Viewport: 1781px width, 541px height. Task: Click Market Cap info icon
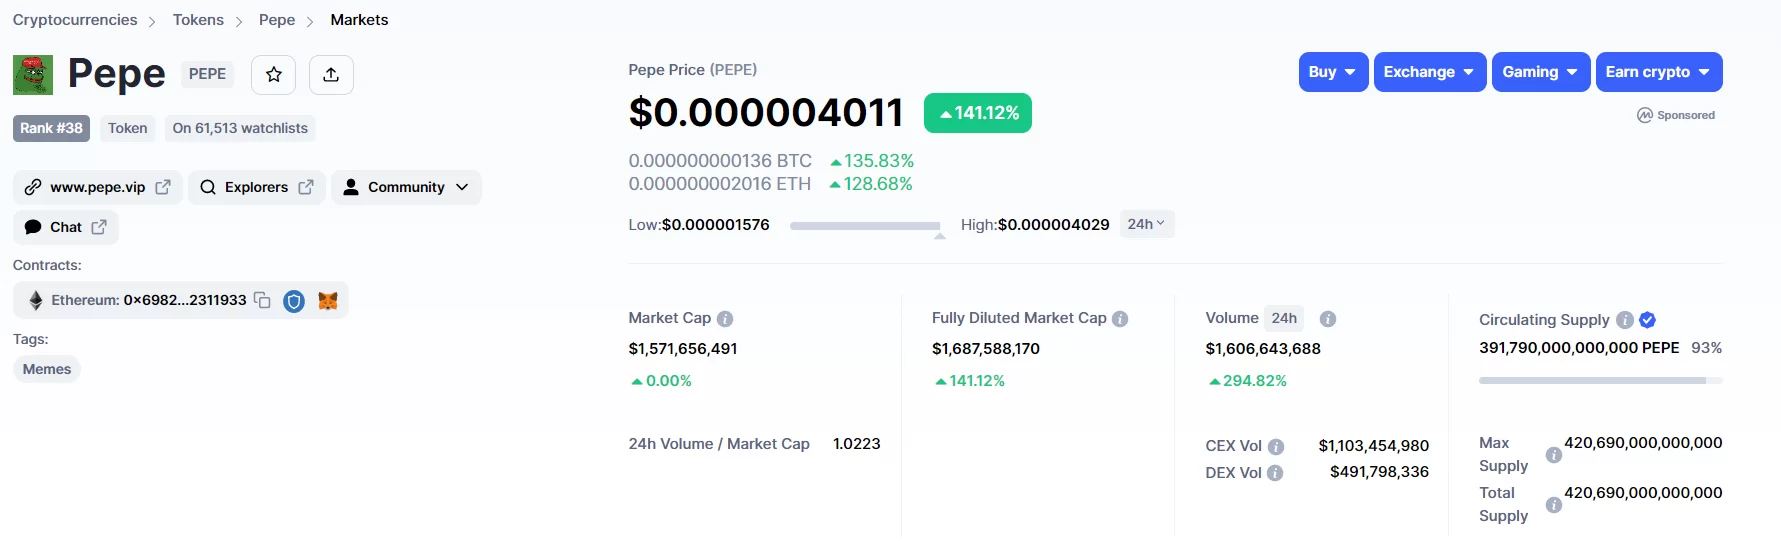coord(725,319)
